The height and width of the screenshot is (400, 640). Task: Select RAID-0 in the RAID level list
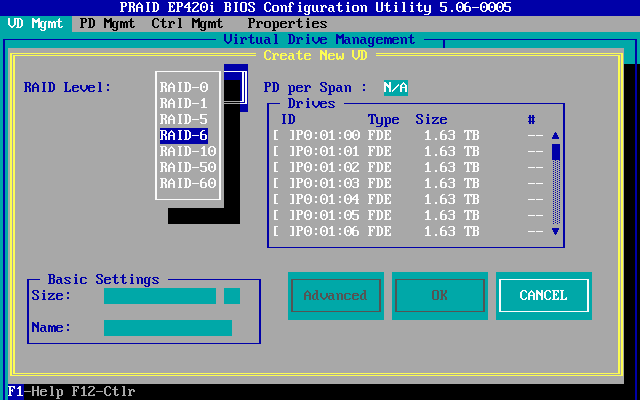(x=184, y=87)
